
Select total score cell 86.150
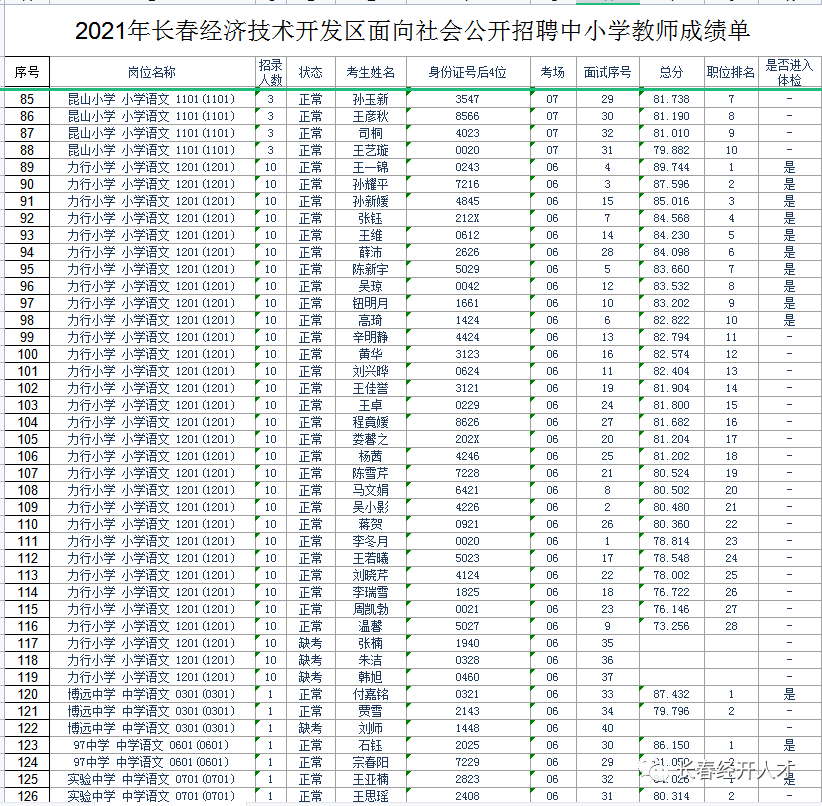(672, 745)
